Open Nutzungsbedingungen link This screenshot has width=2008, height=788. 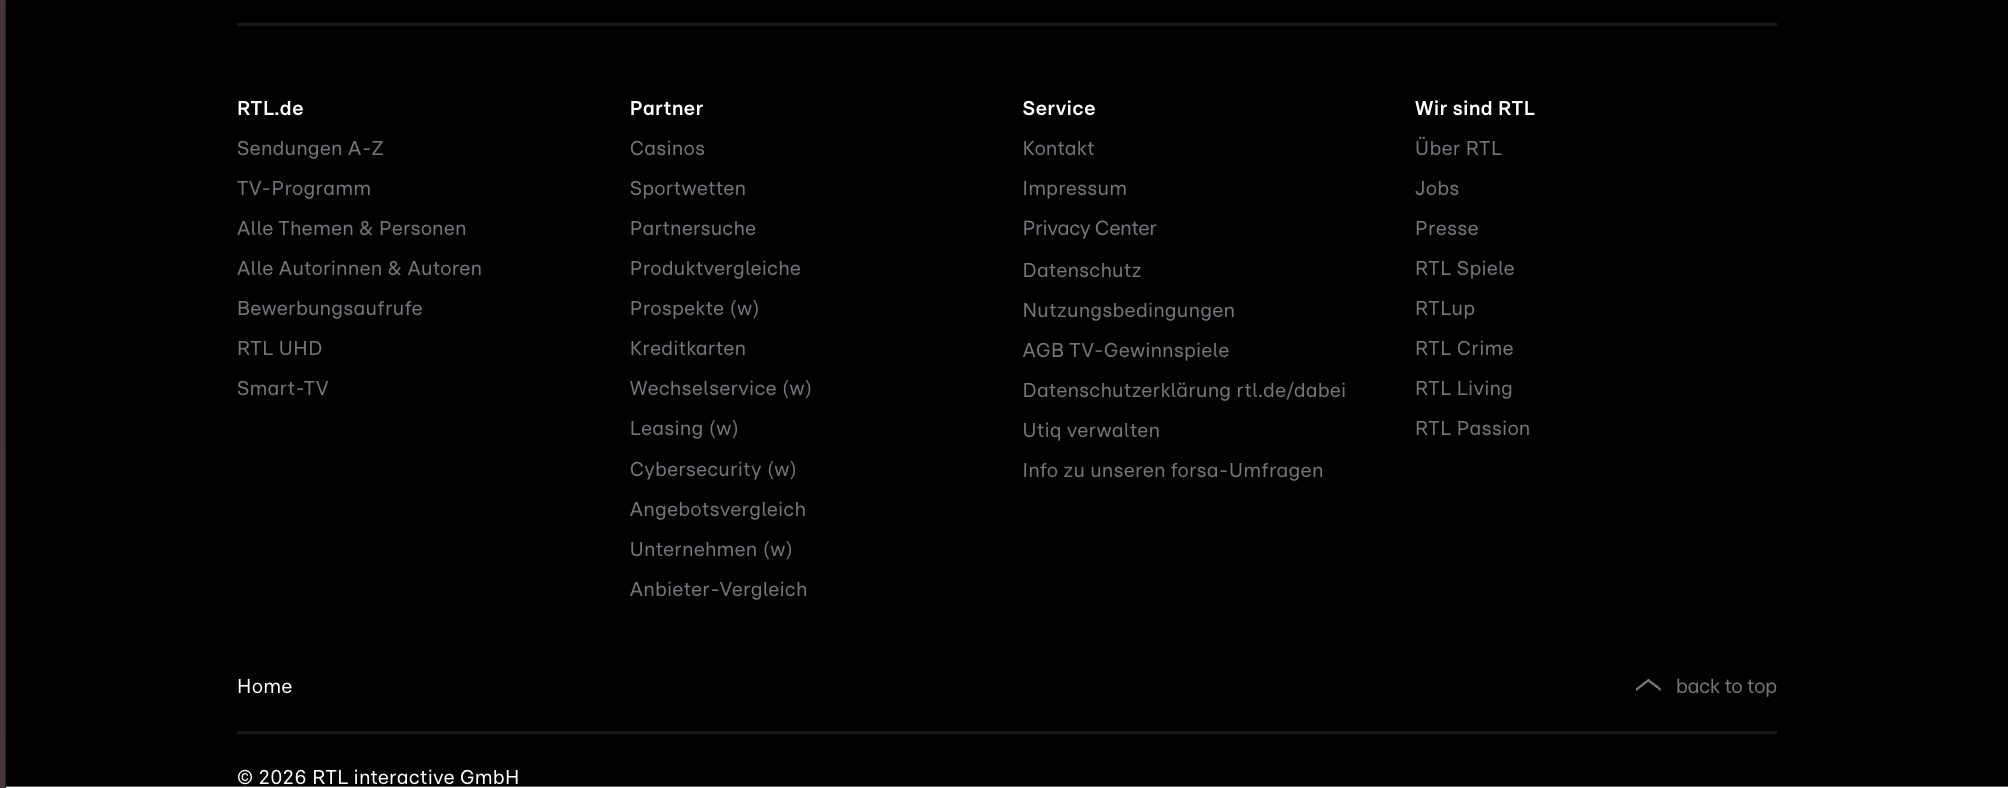pyautogui.click(x=1128, y=310)
